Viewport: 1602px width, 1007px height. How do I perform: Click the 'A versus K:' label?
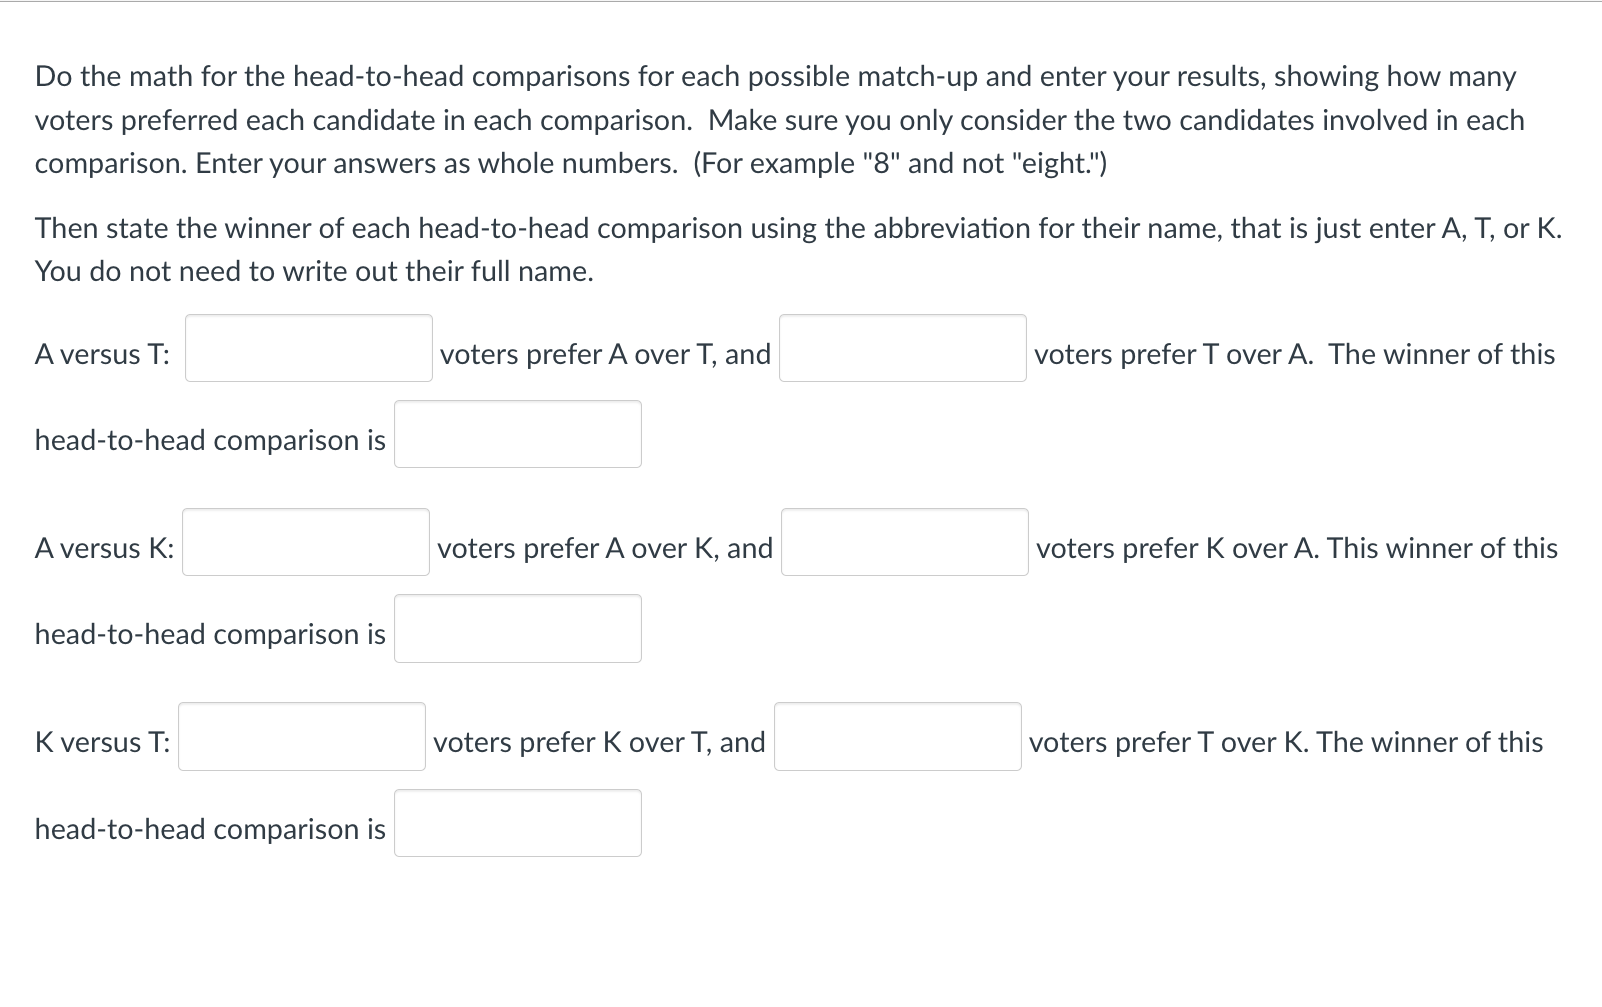click(104, 548)
